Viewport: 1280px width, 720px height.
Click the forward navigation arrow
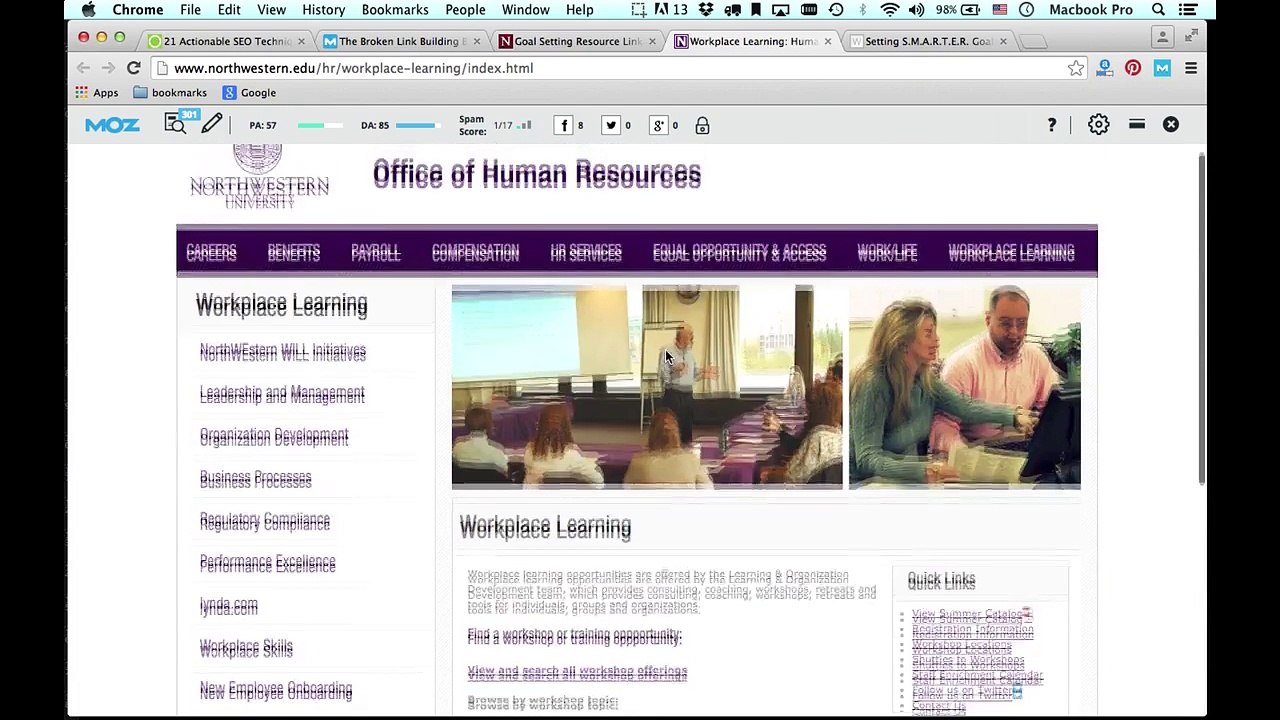pyautogui.click(x=108, y=68)
